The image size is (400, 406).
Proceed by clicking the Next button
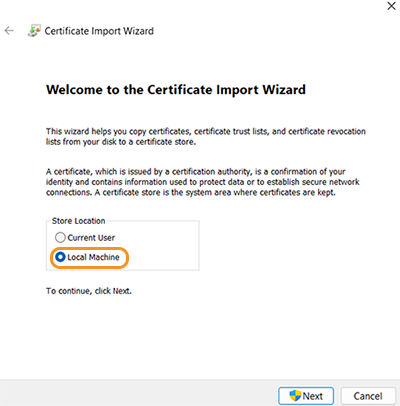pyautogui.click(x=306, y=396)
